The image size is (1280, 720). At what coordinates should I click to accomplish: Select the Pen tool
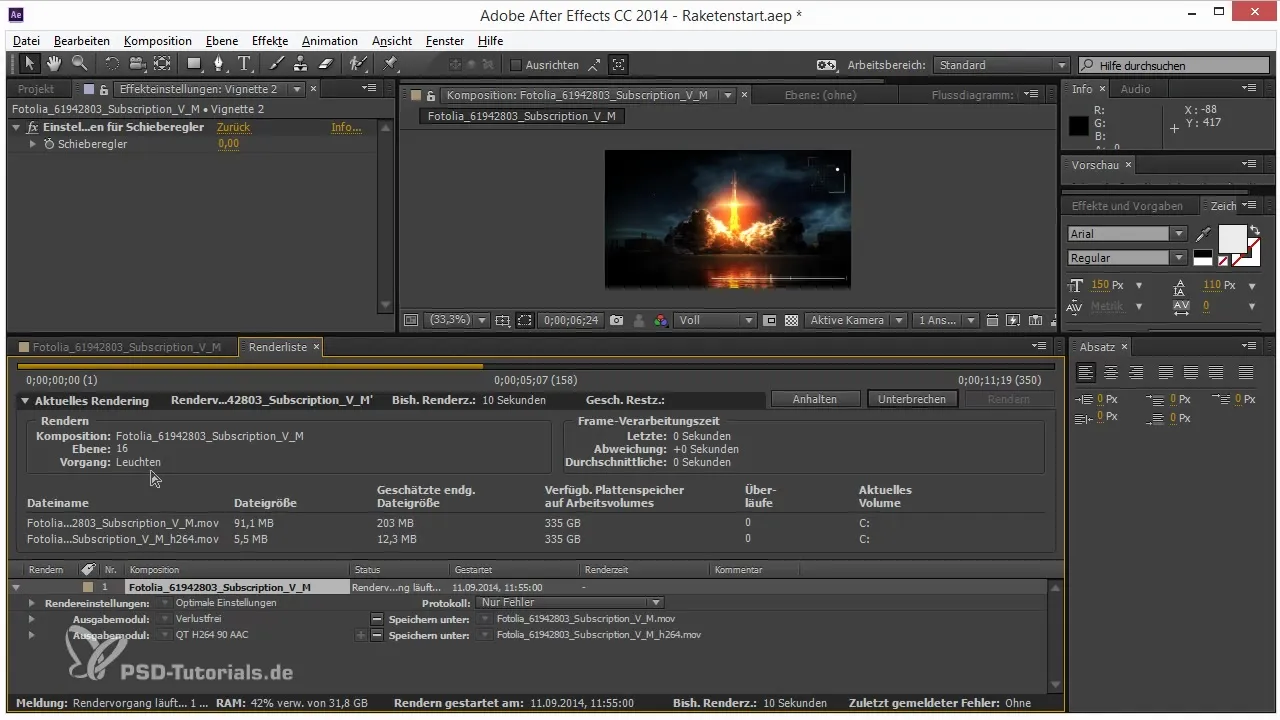pyautogui.click(x=219, y=64)
